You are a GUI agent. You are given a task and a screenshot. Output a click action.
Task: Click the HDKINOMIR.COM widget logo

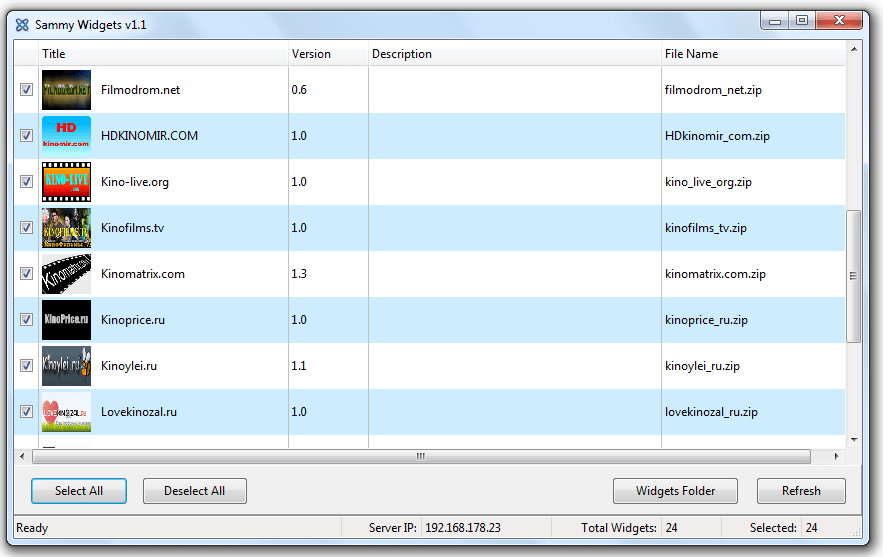click(x=66, y=136)
